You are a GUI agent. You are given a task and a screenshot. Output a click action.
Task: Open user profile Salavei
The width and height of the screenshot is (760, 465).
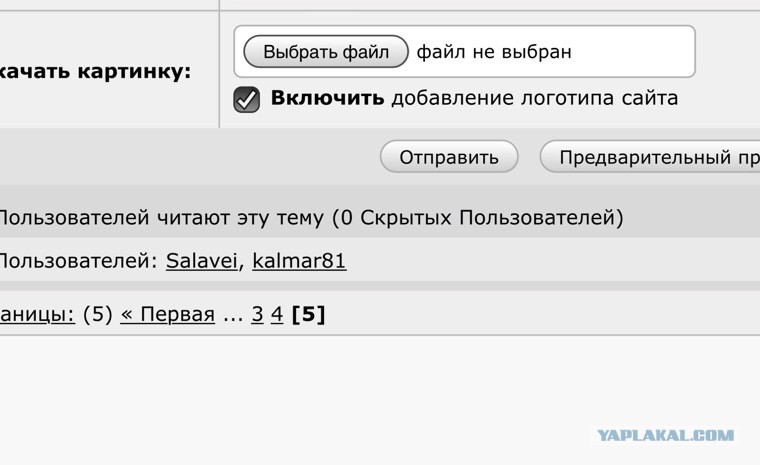pos(202,261)
